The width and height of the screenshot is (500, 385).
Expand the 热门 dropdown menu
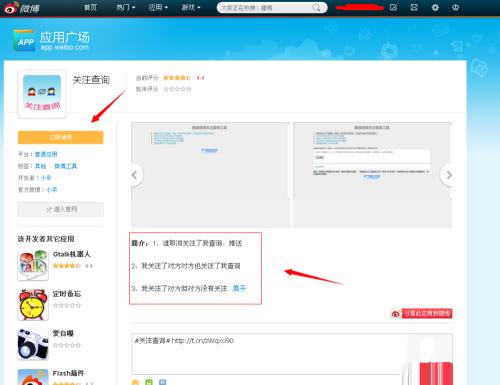pos(125,7)
